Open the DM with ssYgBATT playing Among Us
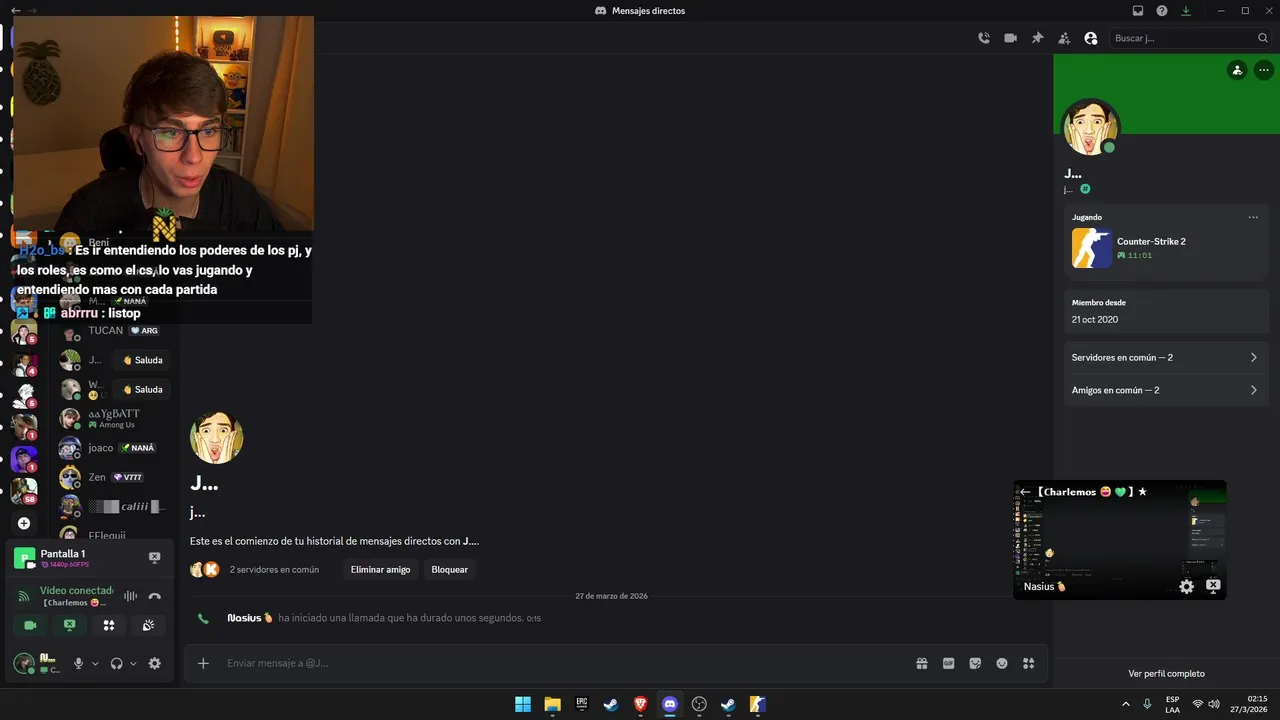The height and width of the screenshot is (720, 1280). [x=112, y=418]
